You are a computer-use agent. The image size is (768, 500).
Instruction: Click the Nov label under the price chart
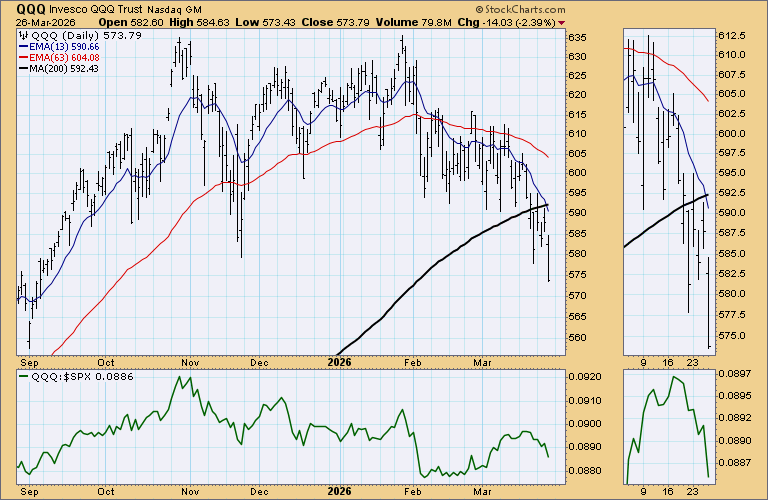(x=190, y=362)
